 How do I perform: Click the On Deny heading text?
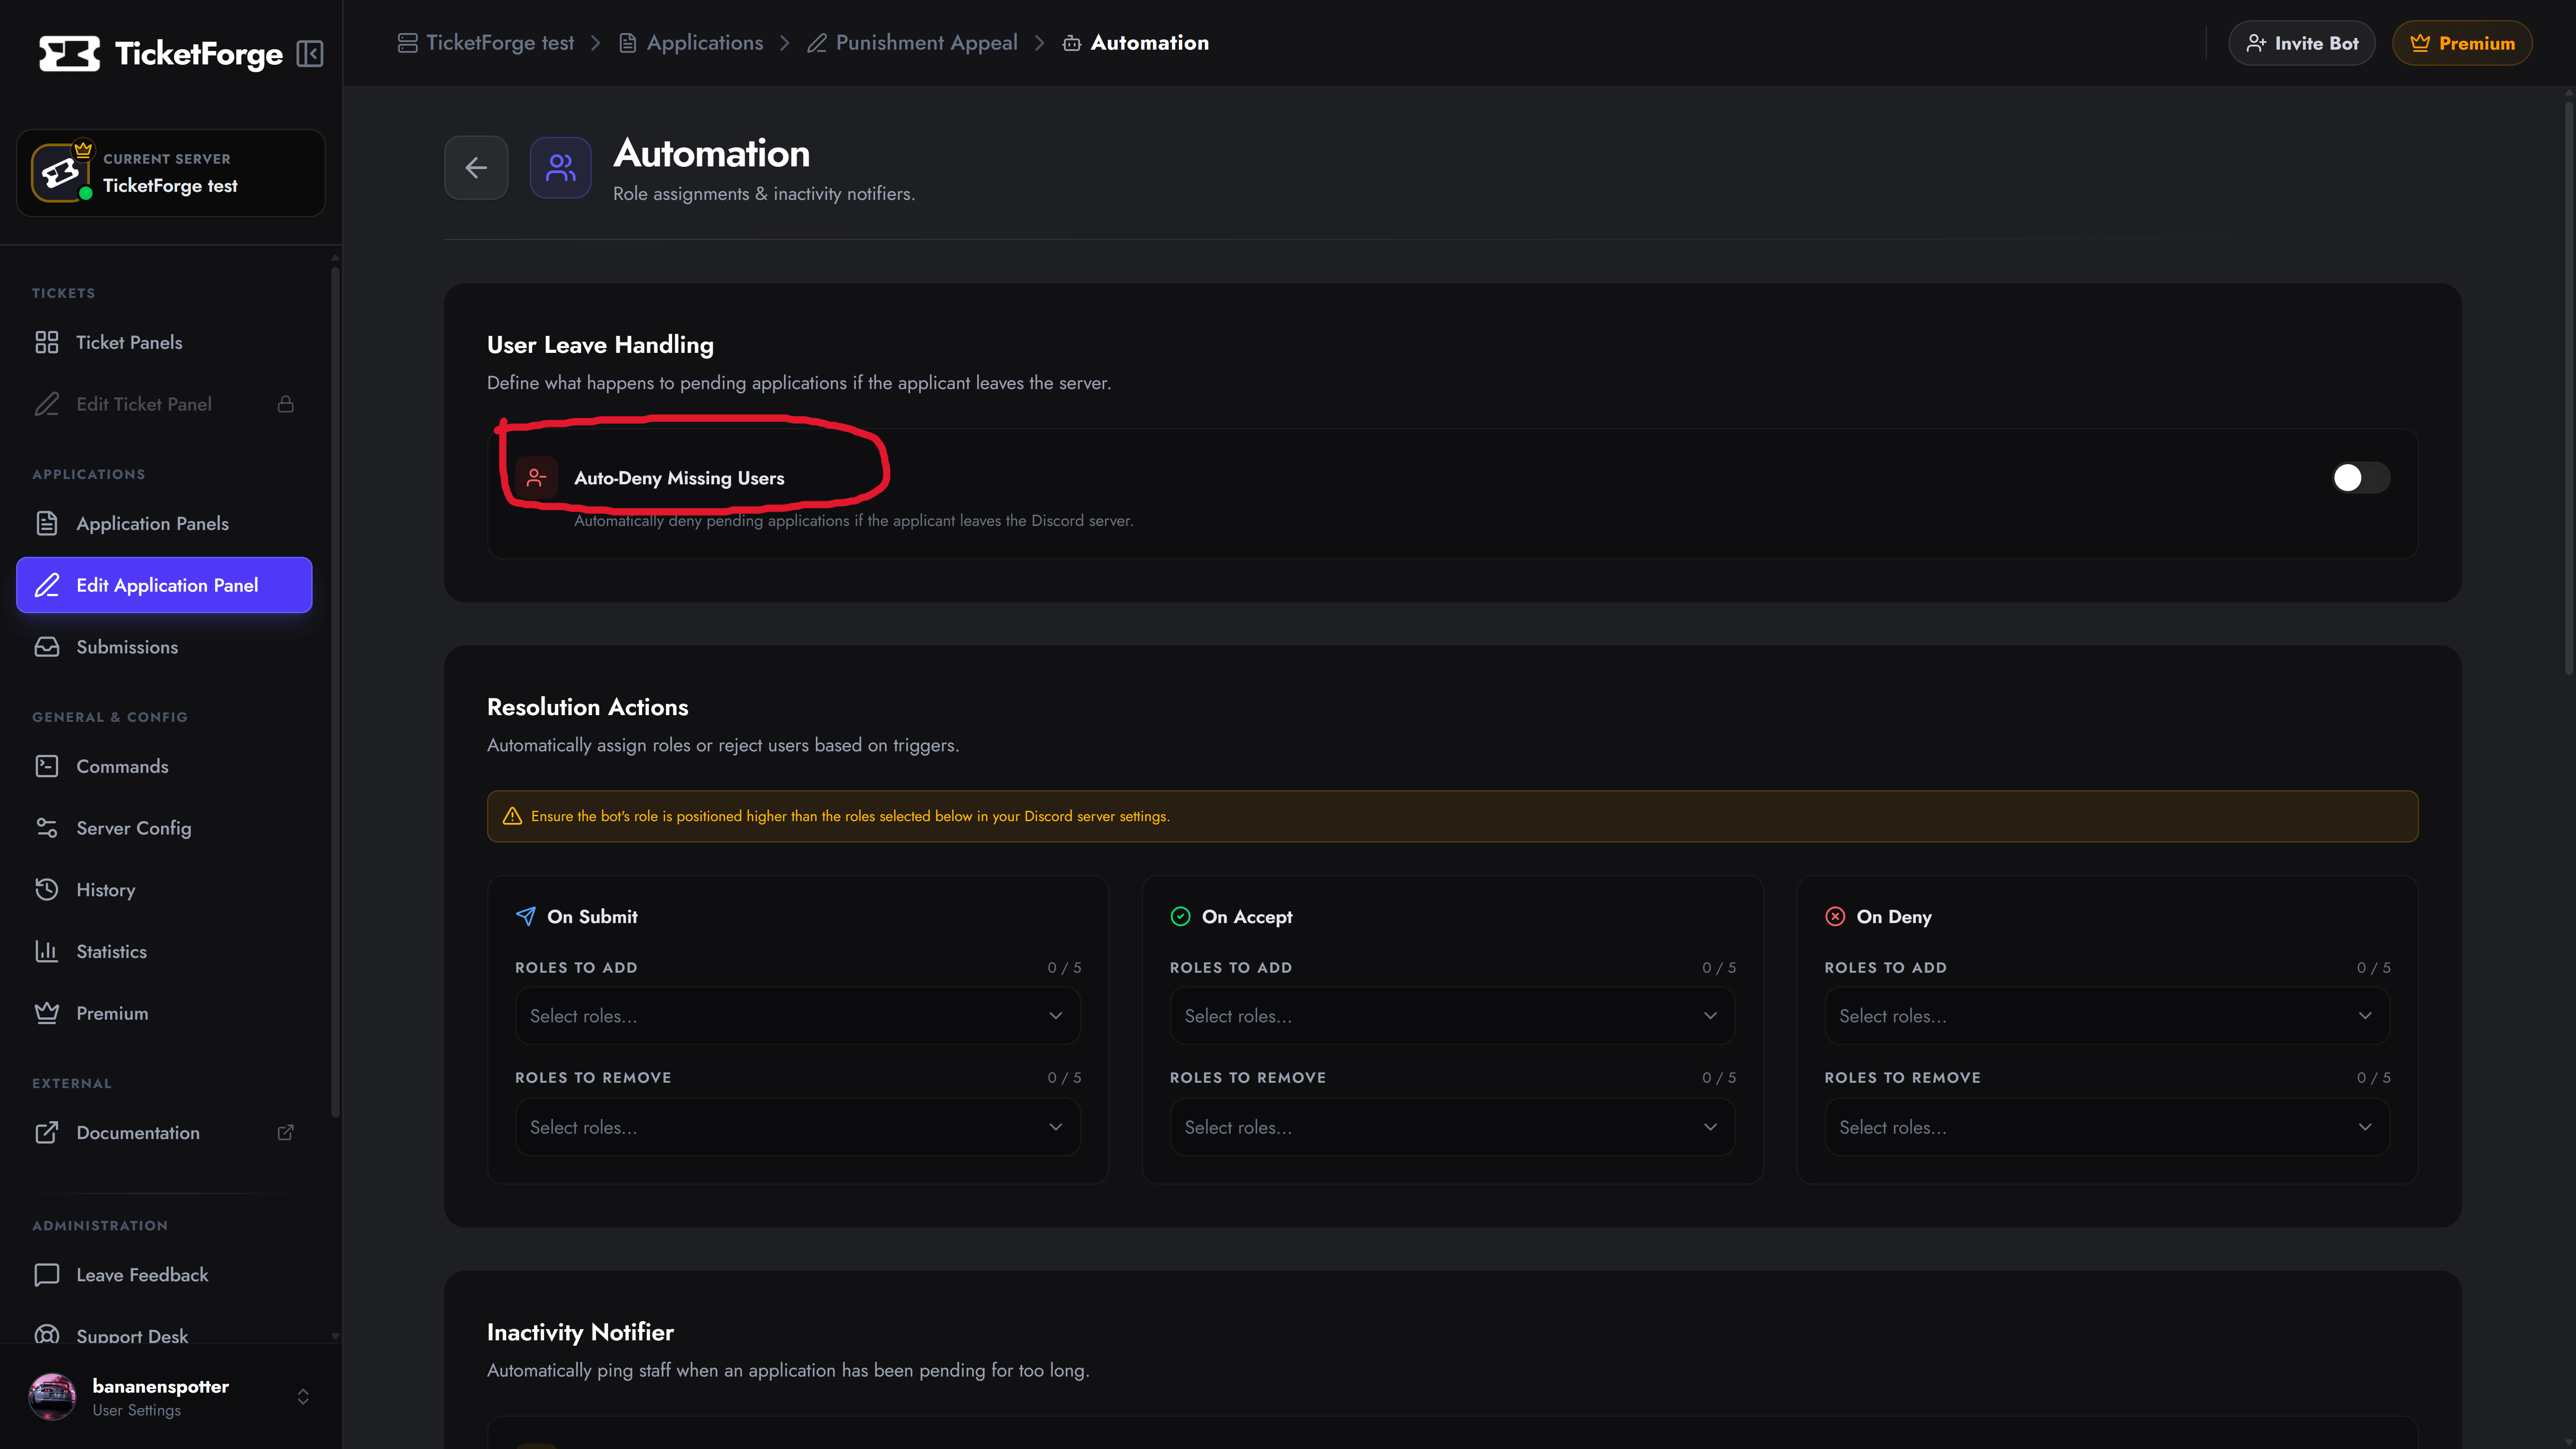coord(1894,917)
